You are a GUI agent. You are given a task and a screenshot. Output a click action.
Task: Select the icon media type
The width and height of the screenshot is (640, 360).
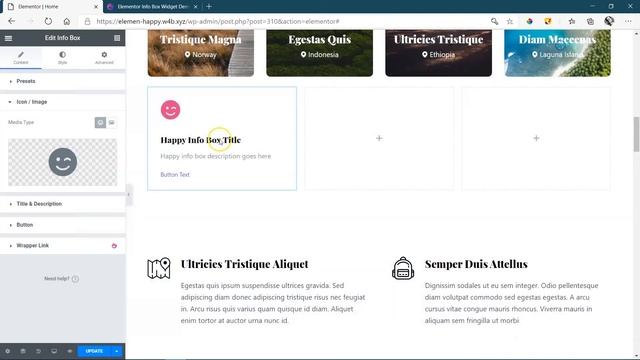(100, 122)
